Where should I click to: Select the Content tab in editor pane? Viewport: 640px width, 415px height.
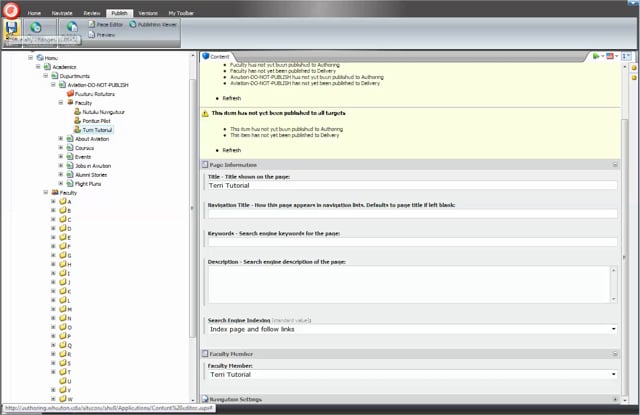click(x=216, y=57)
